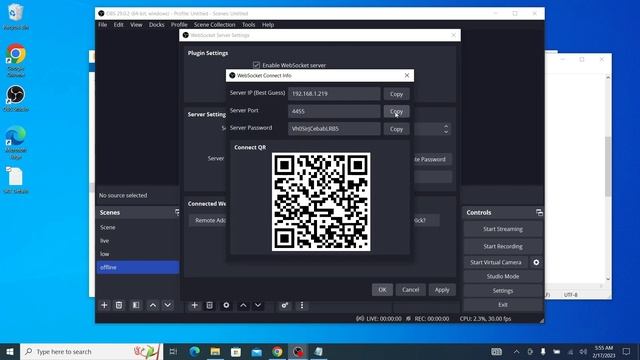Click Start Recording button
Viewport: 640px width, 360px height.
click(503, 246)
